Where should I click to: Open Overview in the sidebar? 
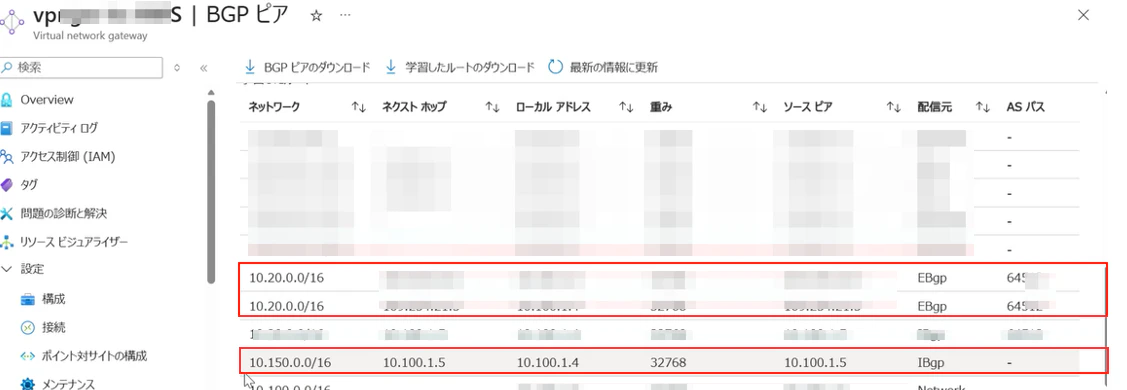(47, 100)
